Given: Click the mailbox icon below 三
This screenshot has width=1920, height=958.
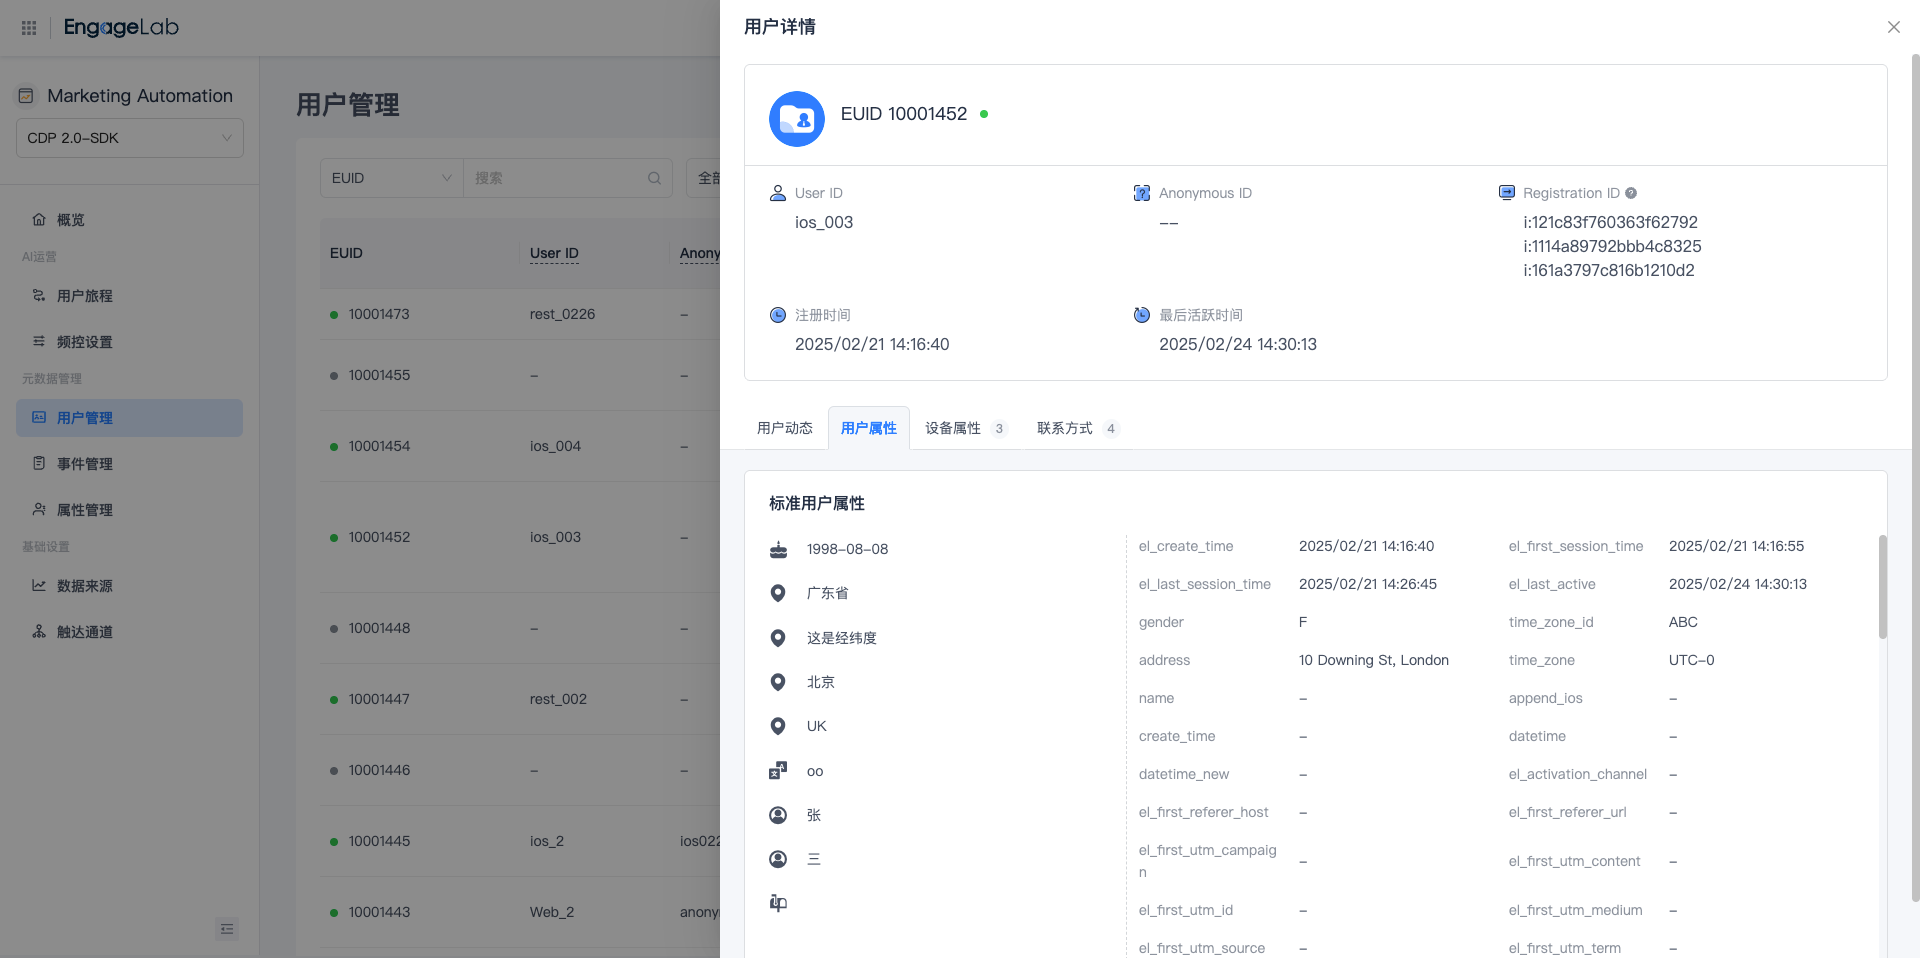Looking at the screenshot, I should (x=778, y=903).
